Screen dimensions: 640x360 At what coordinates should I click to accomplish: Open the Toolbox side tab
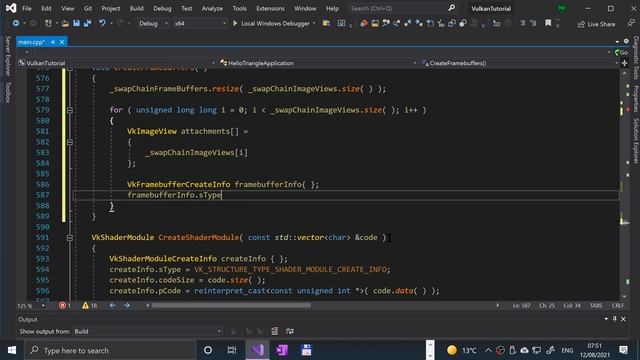pyautogui.click(x=8, y=92)
